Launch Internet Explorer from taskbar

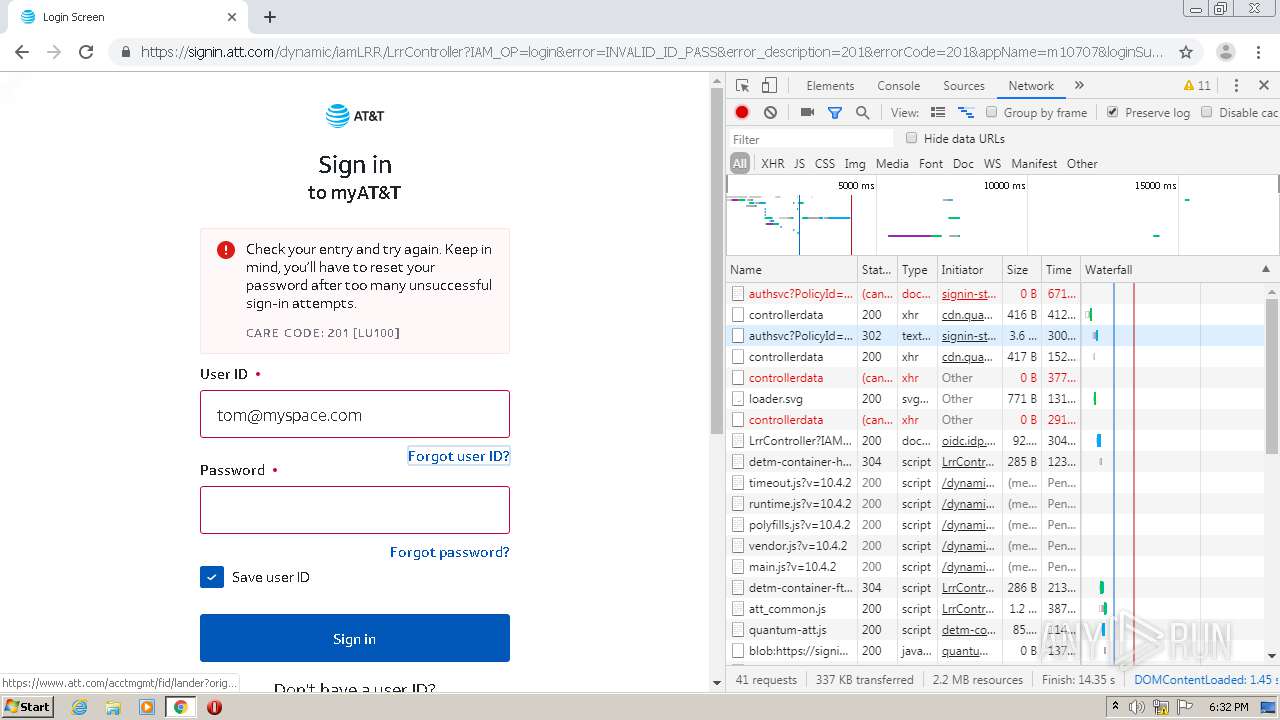click(x=80, y=707)
